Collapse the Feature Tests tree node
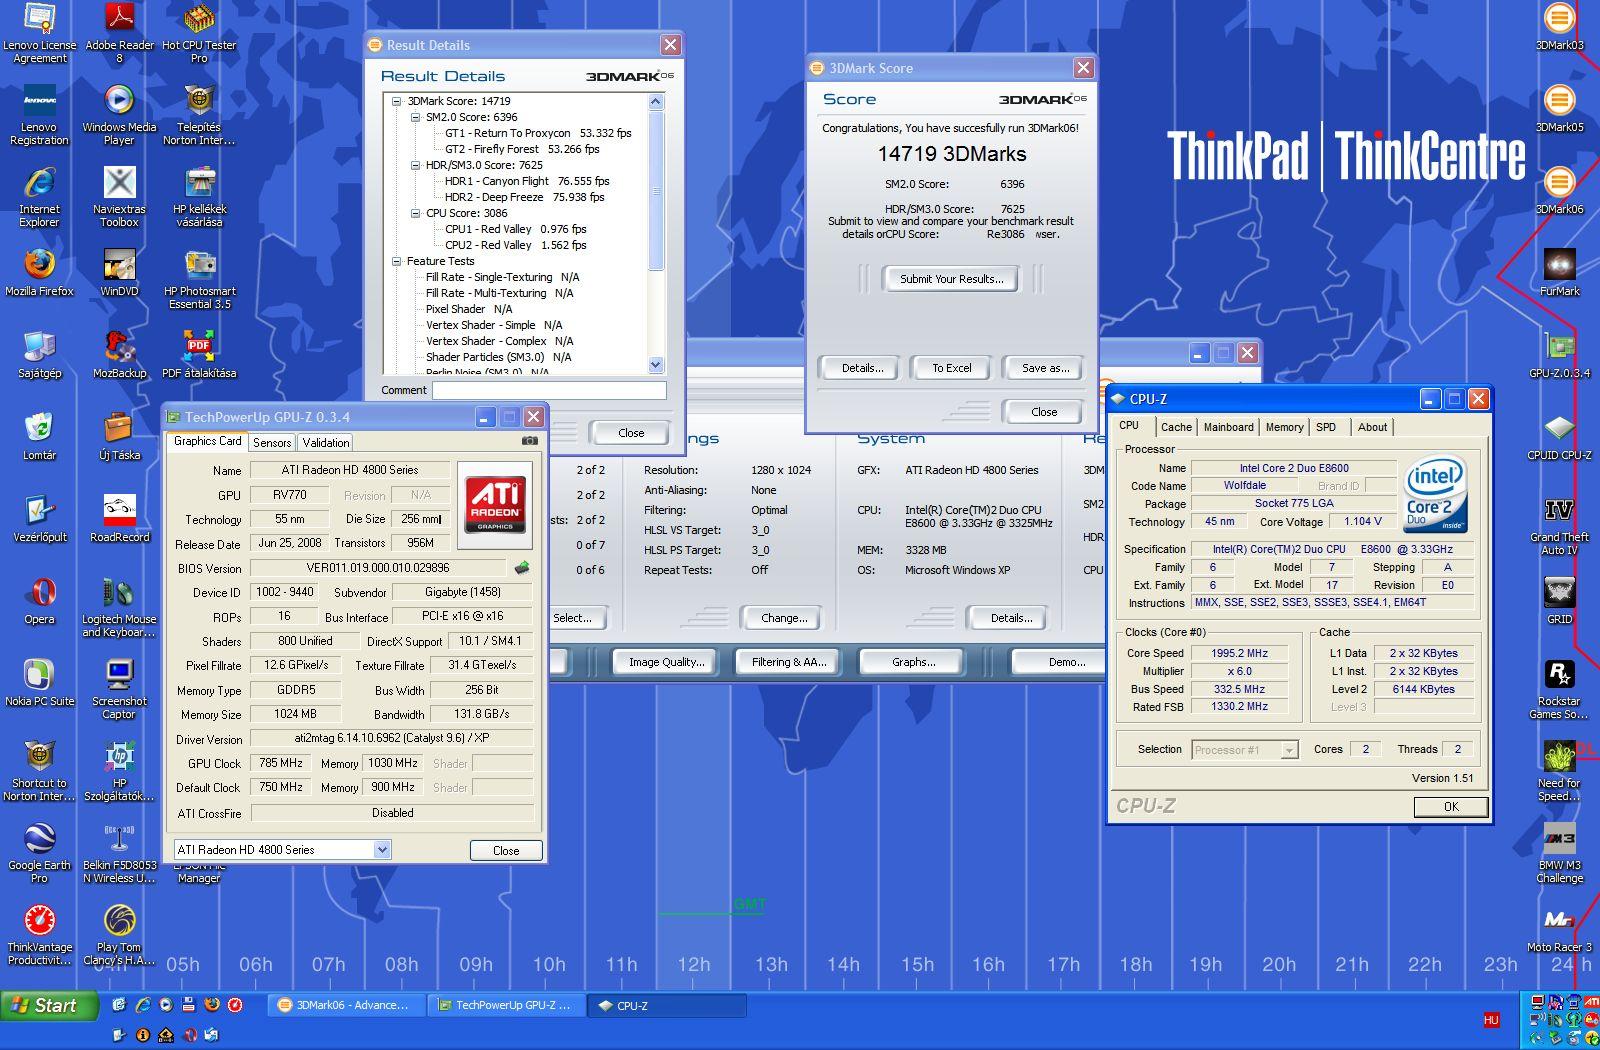 (396, 261)
